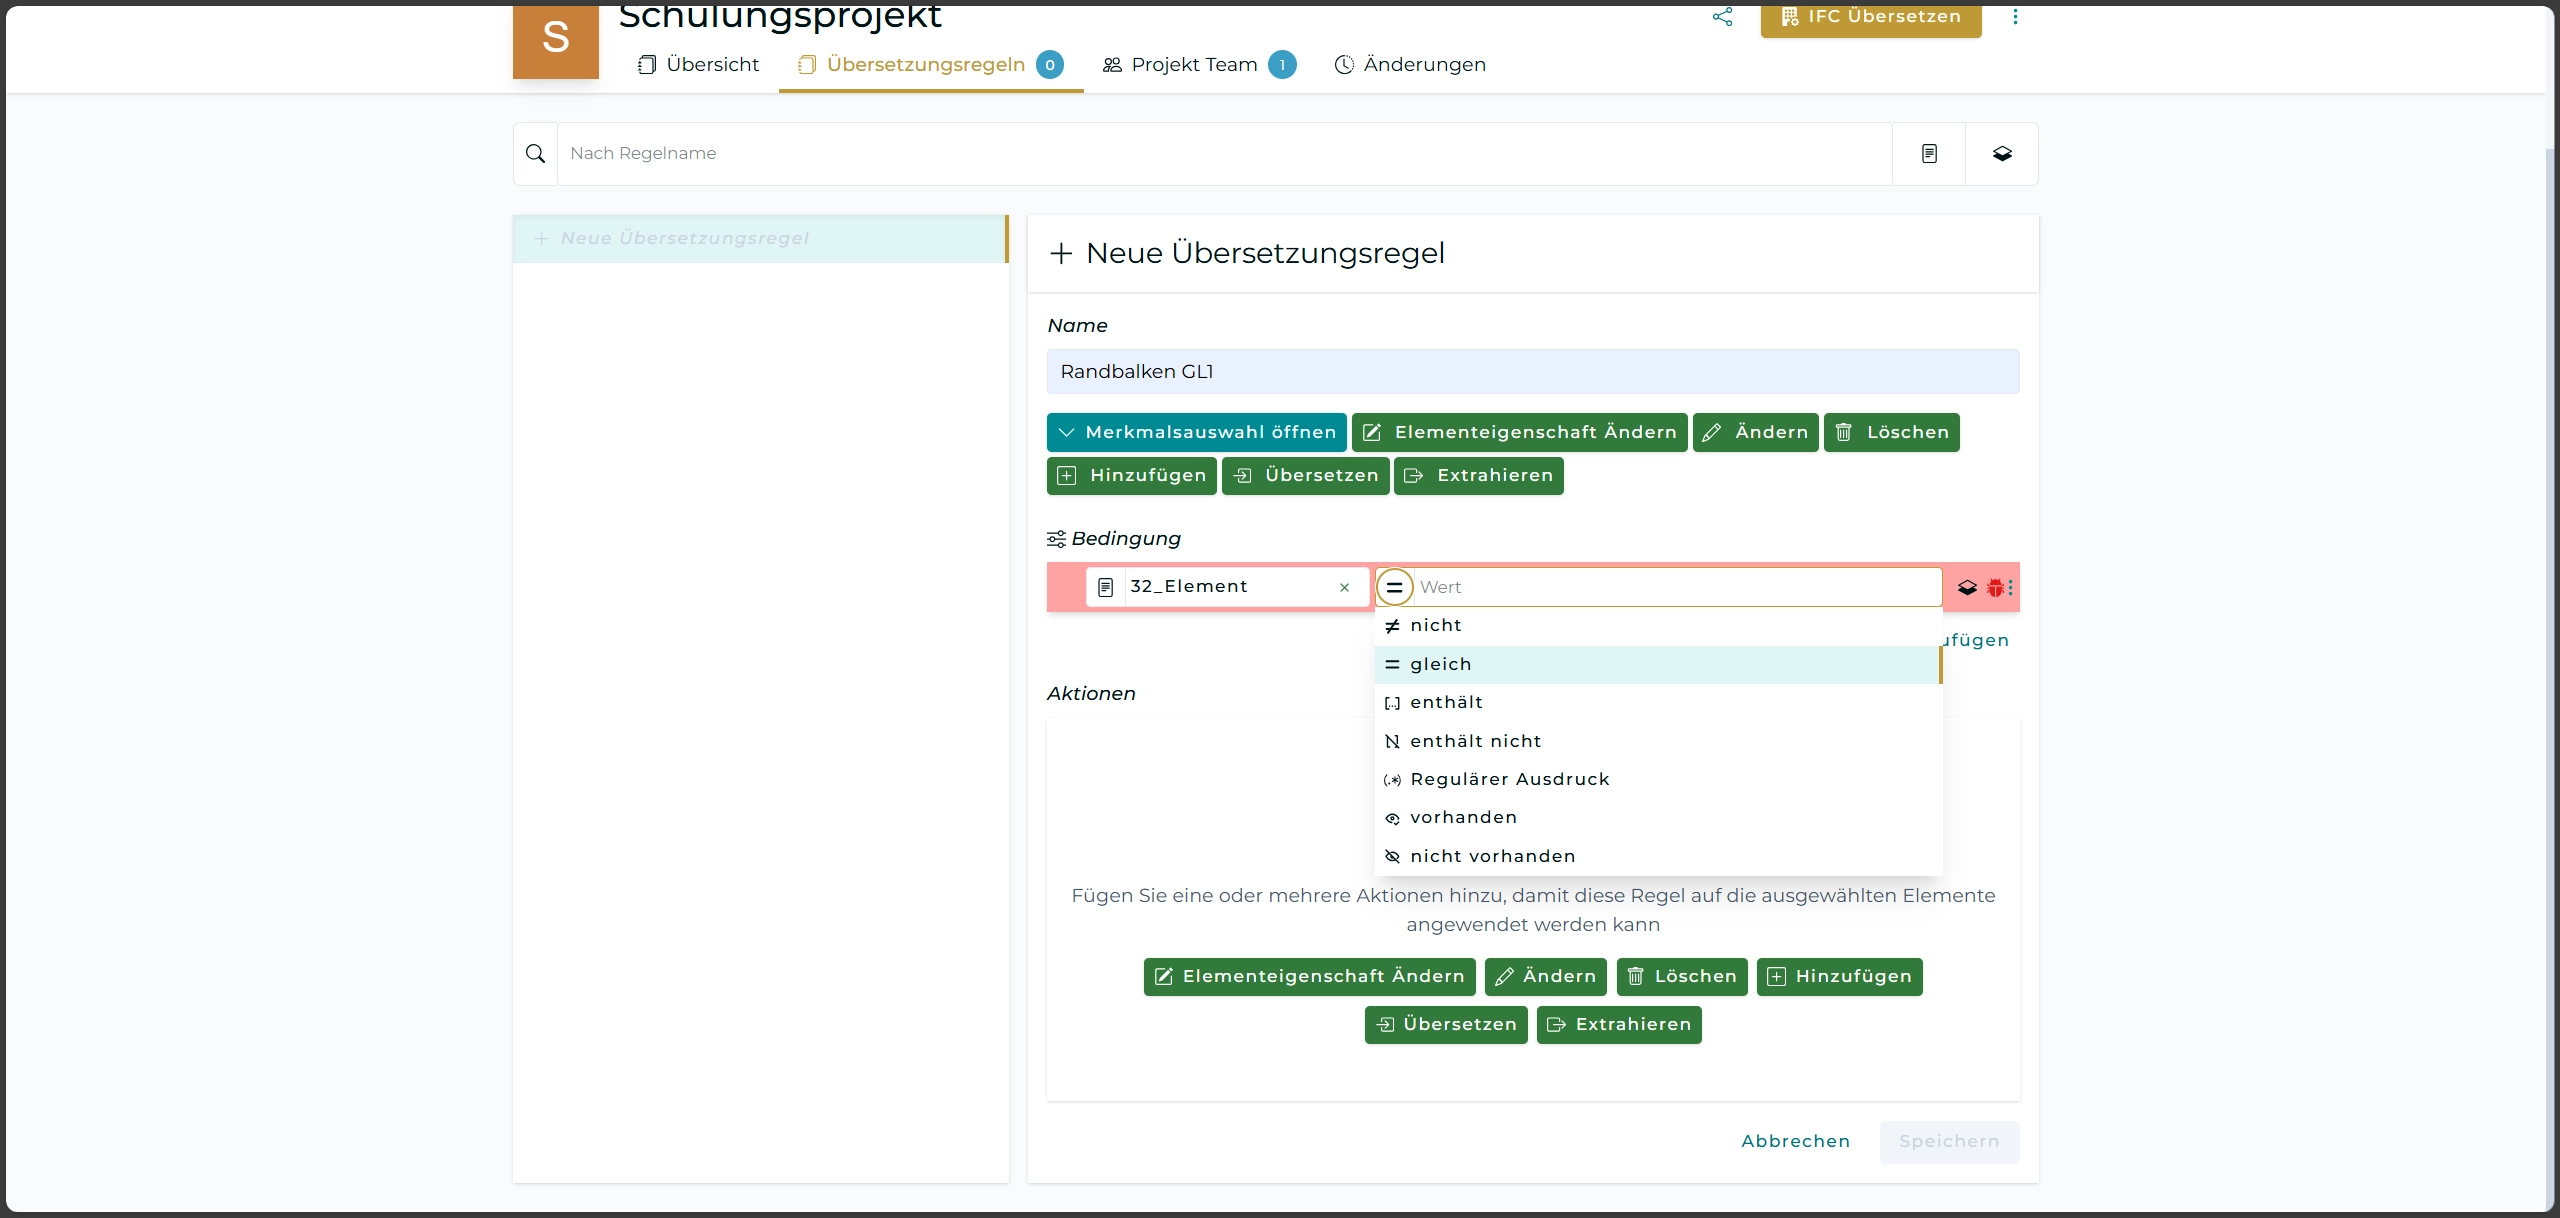Clear the 32_Element property with the X
The height and width of the screenshot is (1218, 2560).
(x=1345, y=588)
